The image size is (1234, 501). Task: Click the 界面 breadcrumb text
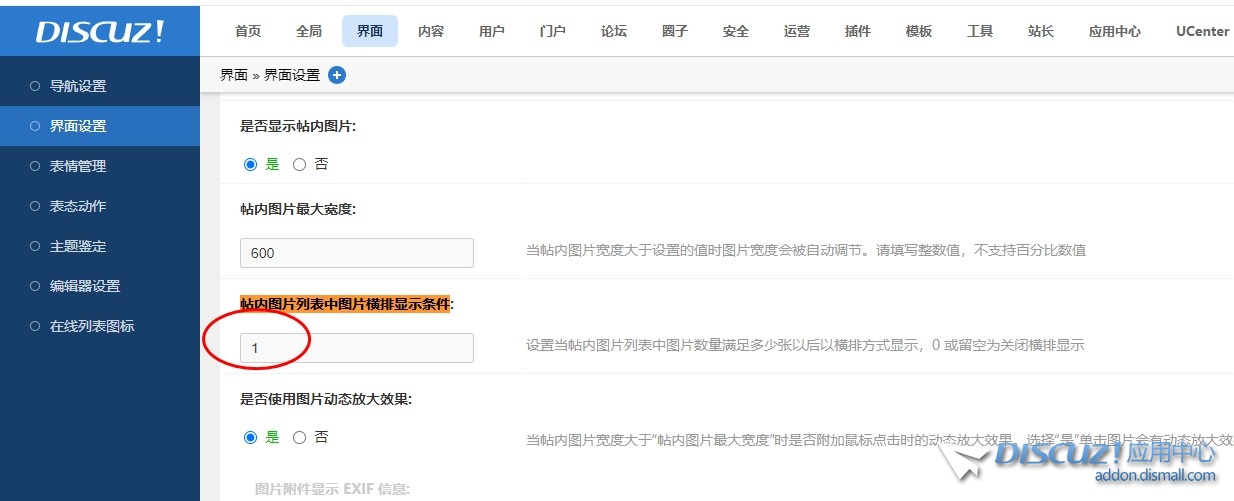[x=234, y=75]
